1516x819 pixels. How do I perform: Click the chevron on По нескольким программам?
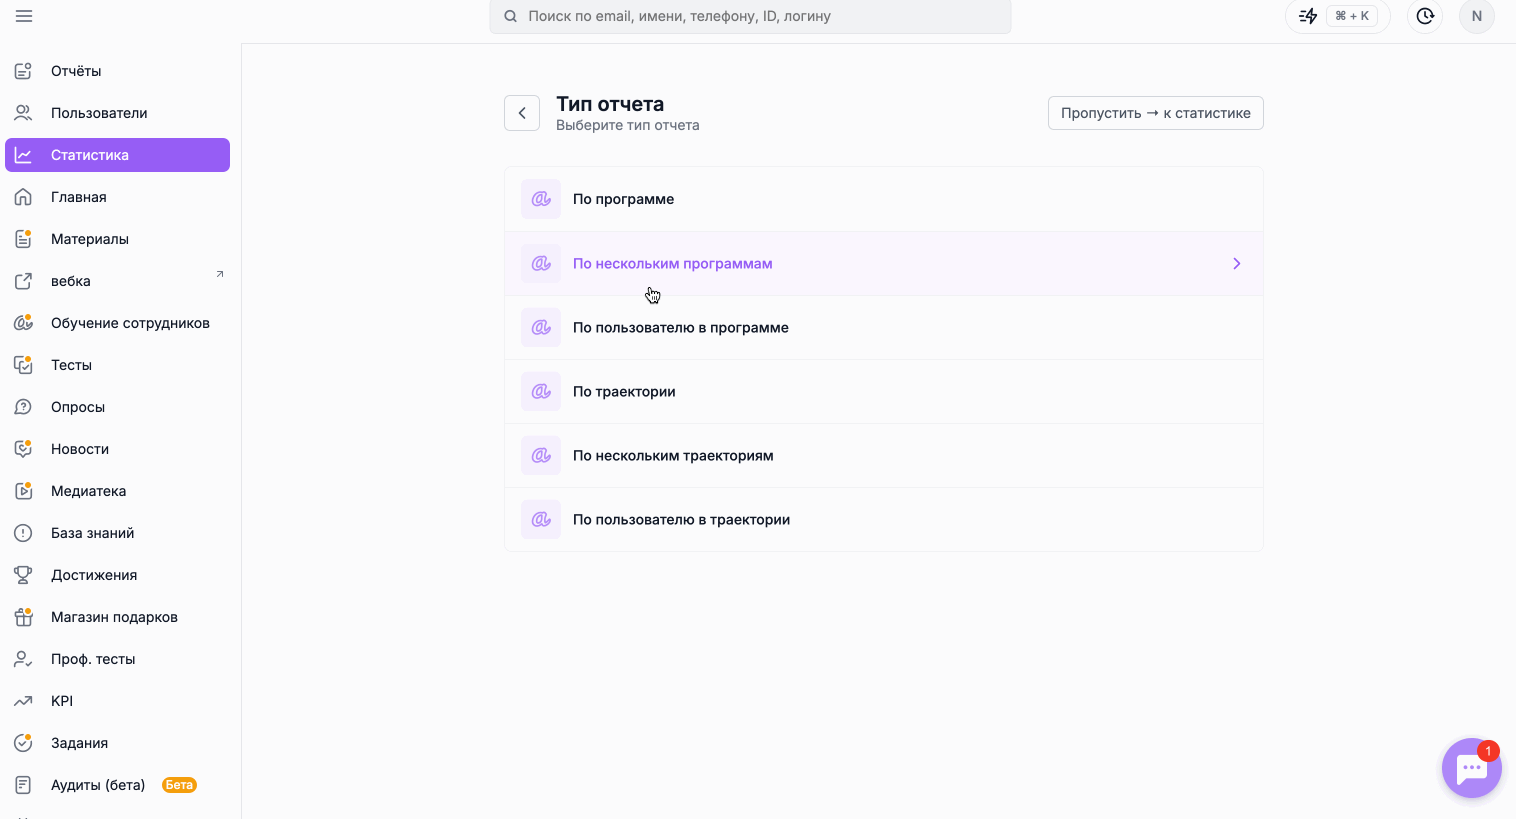1237,263
